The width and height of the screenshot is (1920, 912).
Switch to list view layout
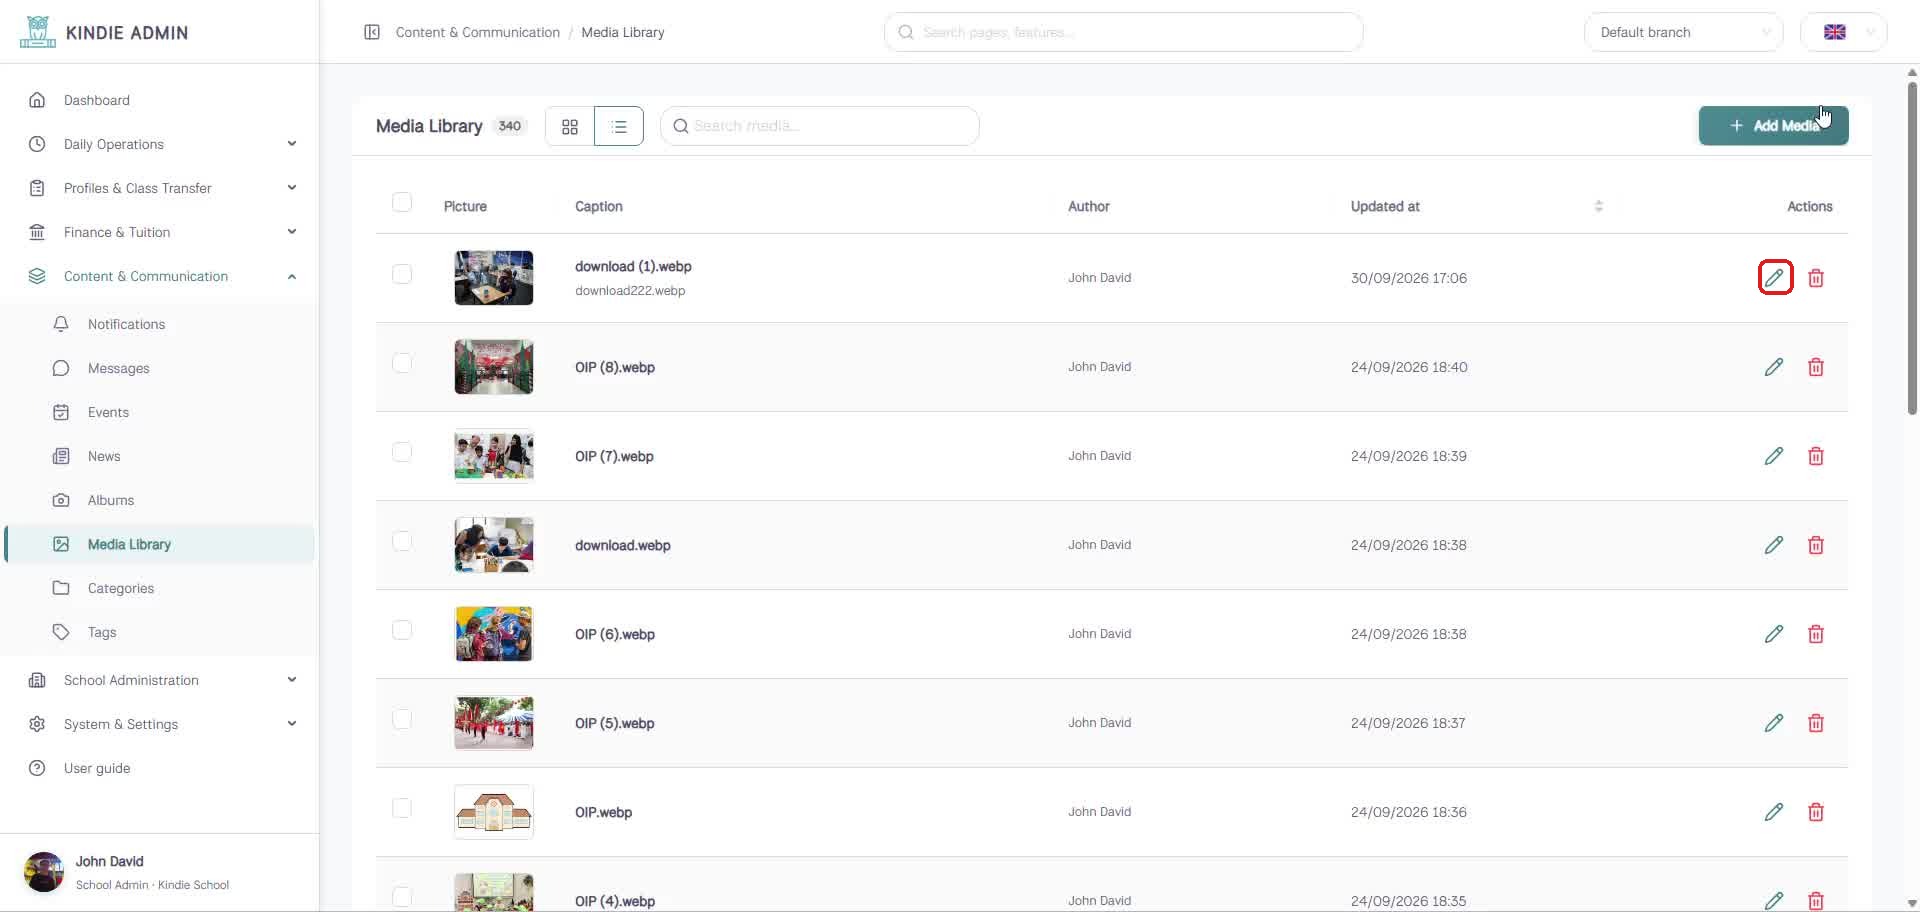point(619,126)
